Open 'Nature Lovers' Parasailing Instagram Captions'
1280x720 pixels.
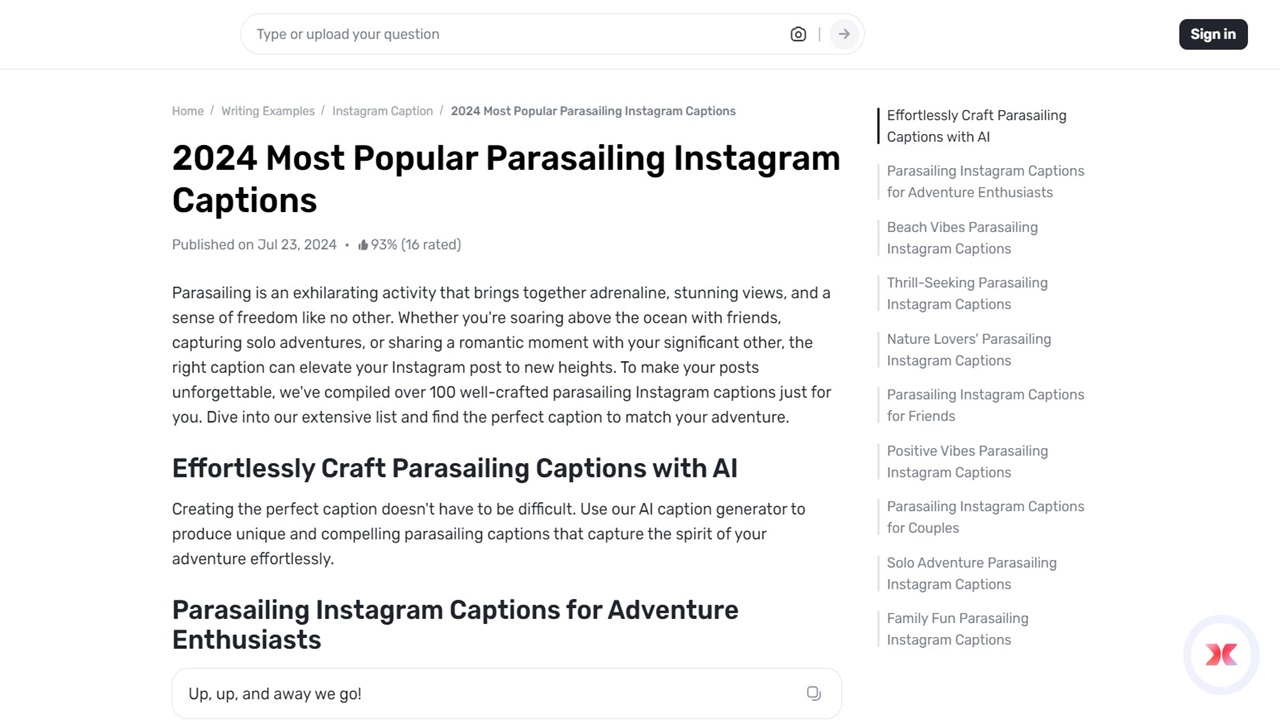pos(968,349)
